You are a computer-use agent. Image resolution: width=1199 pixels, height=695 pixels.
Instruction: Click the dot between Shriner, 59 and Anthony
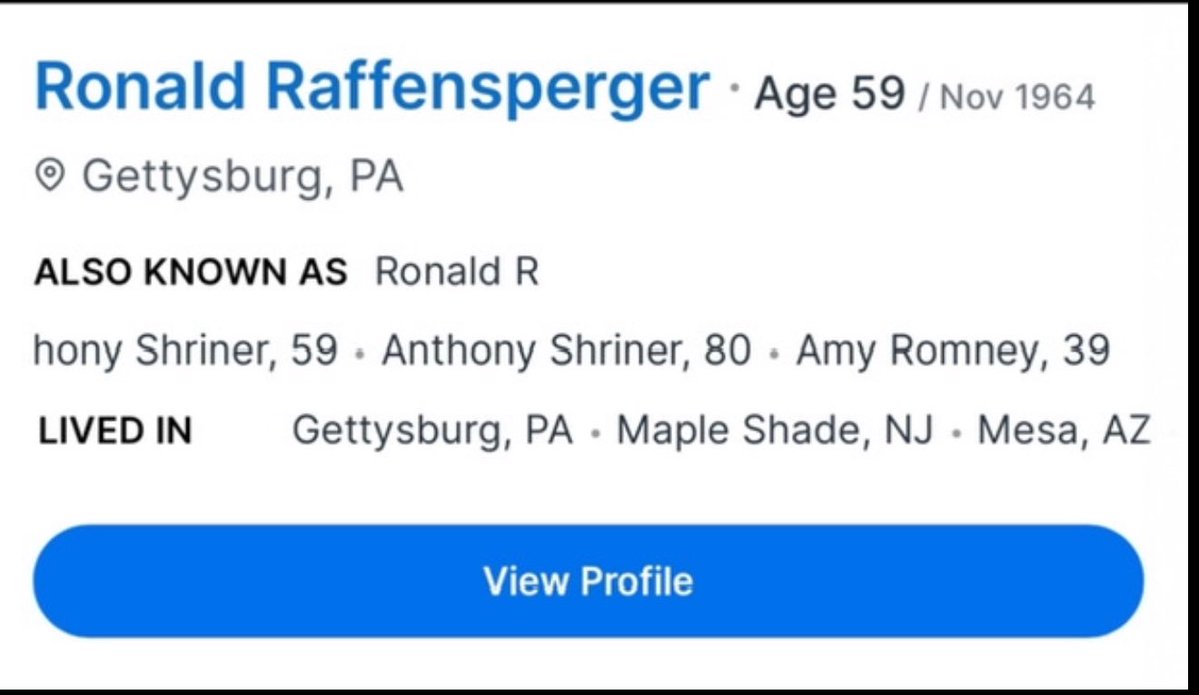pyautogui.click(x=360, y=354)
